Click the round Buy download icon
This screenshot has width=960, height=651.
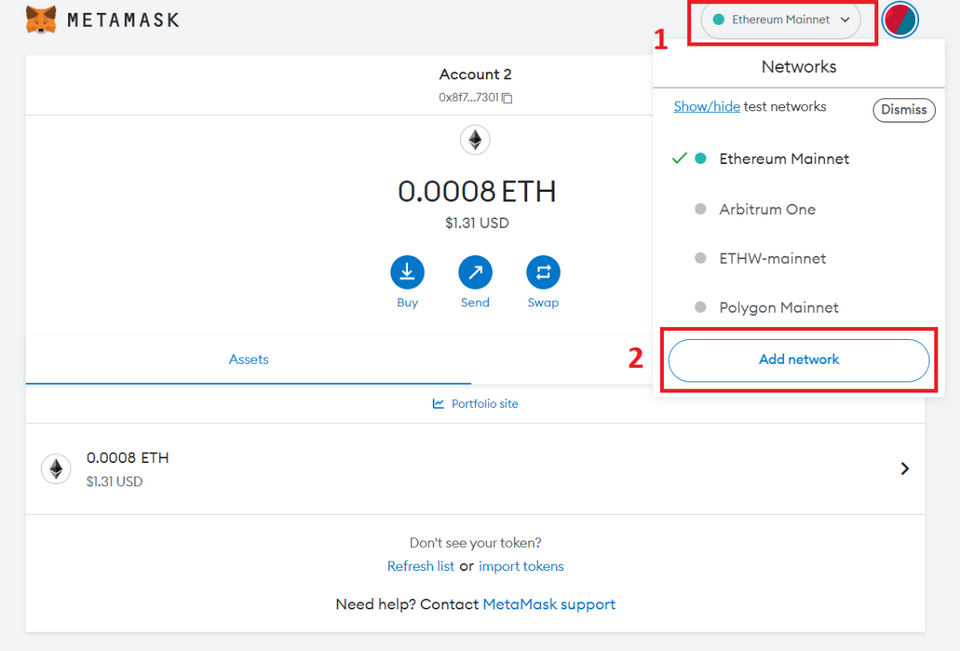coord(407,272)
